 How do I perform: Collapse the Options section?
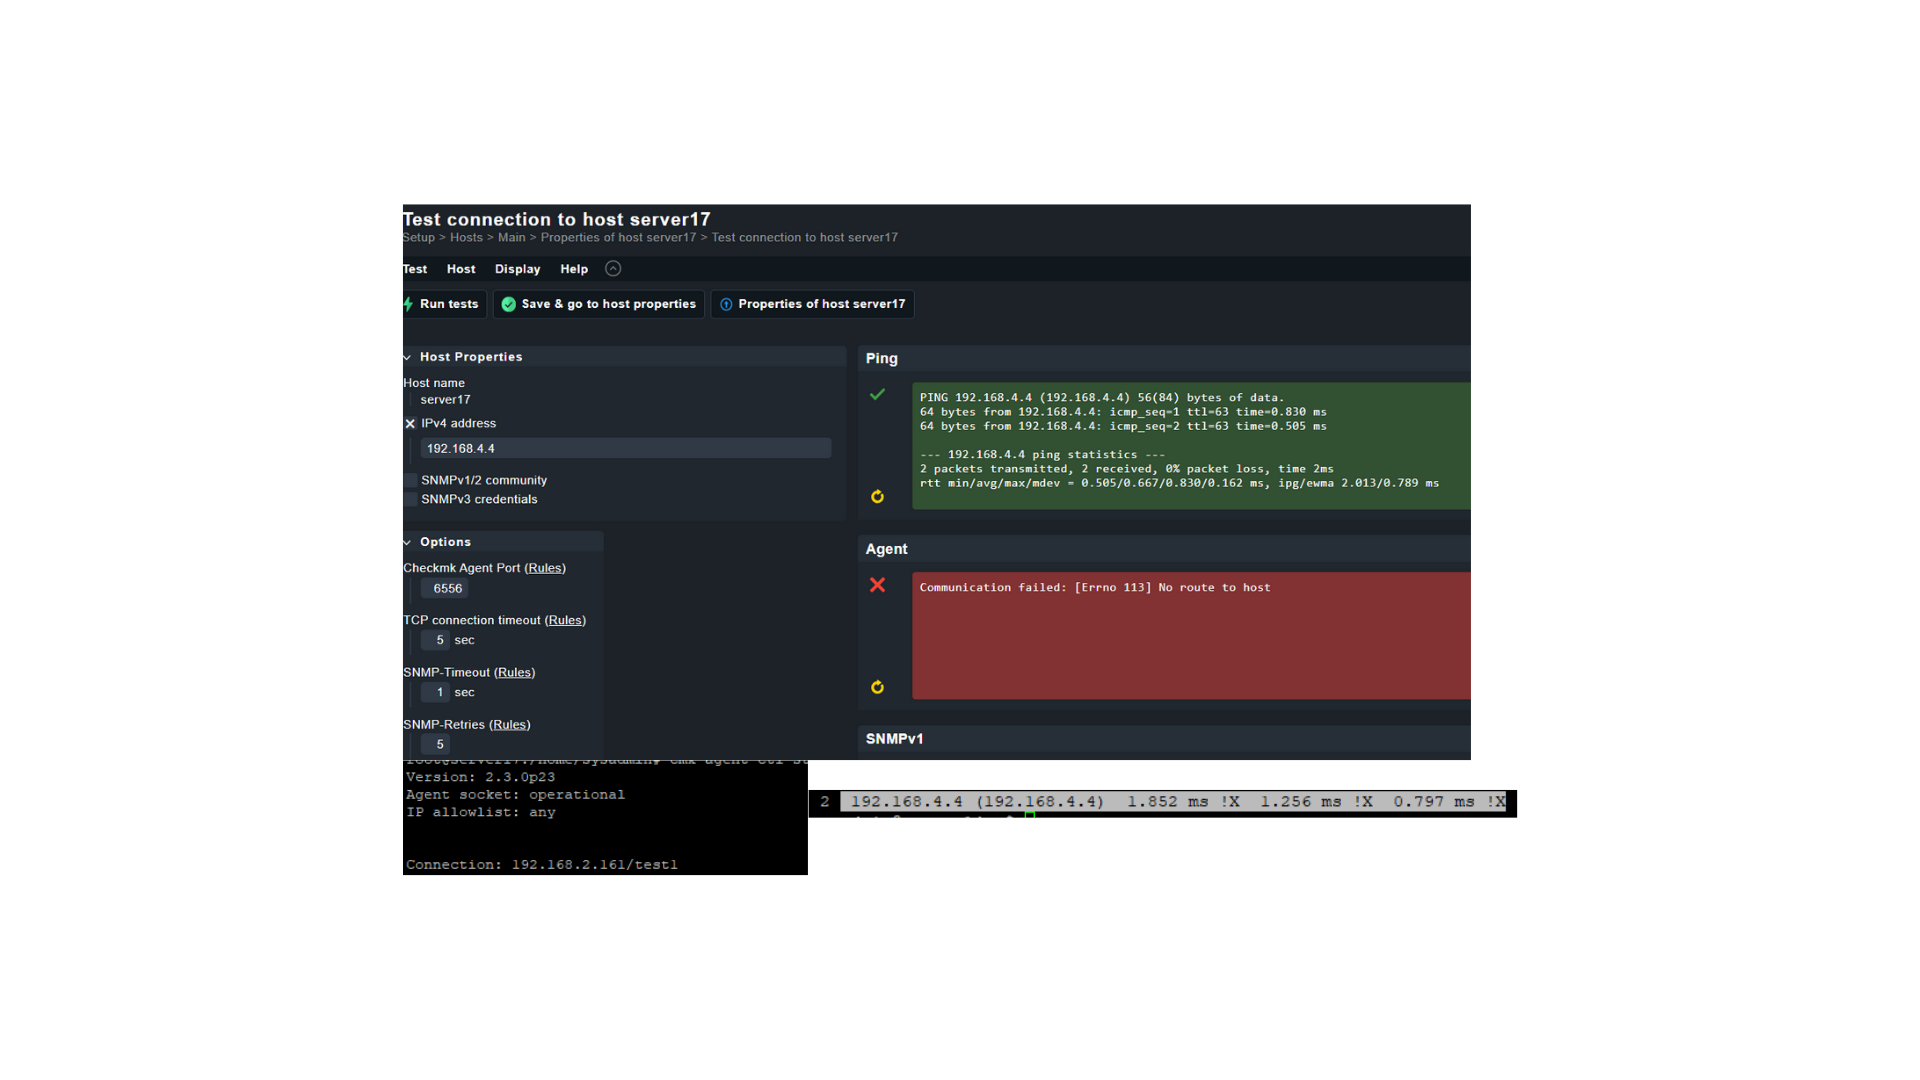point(408,542)
